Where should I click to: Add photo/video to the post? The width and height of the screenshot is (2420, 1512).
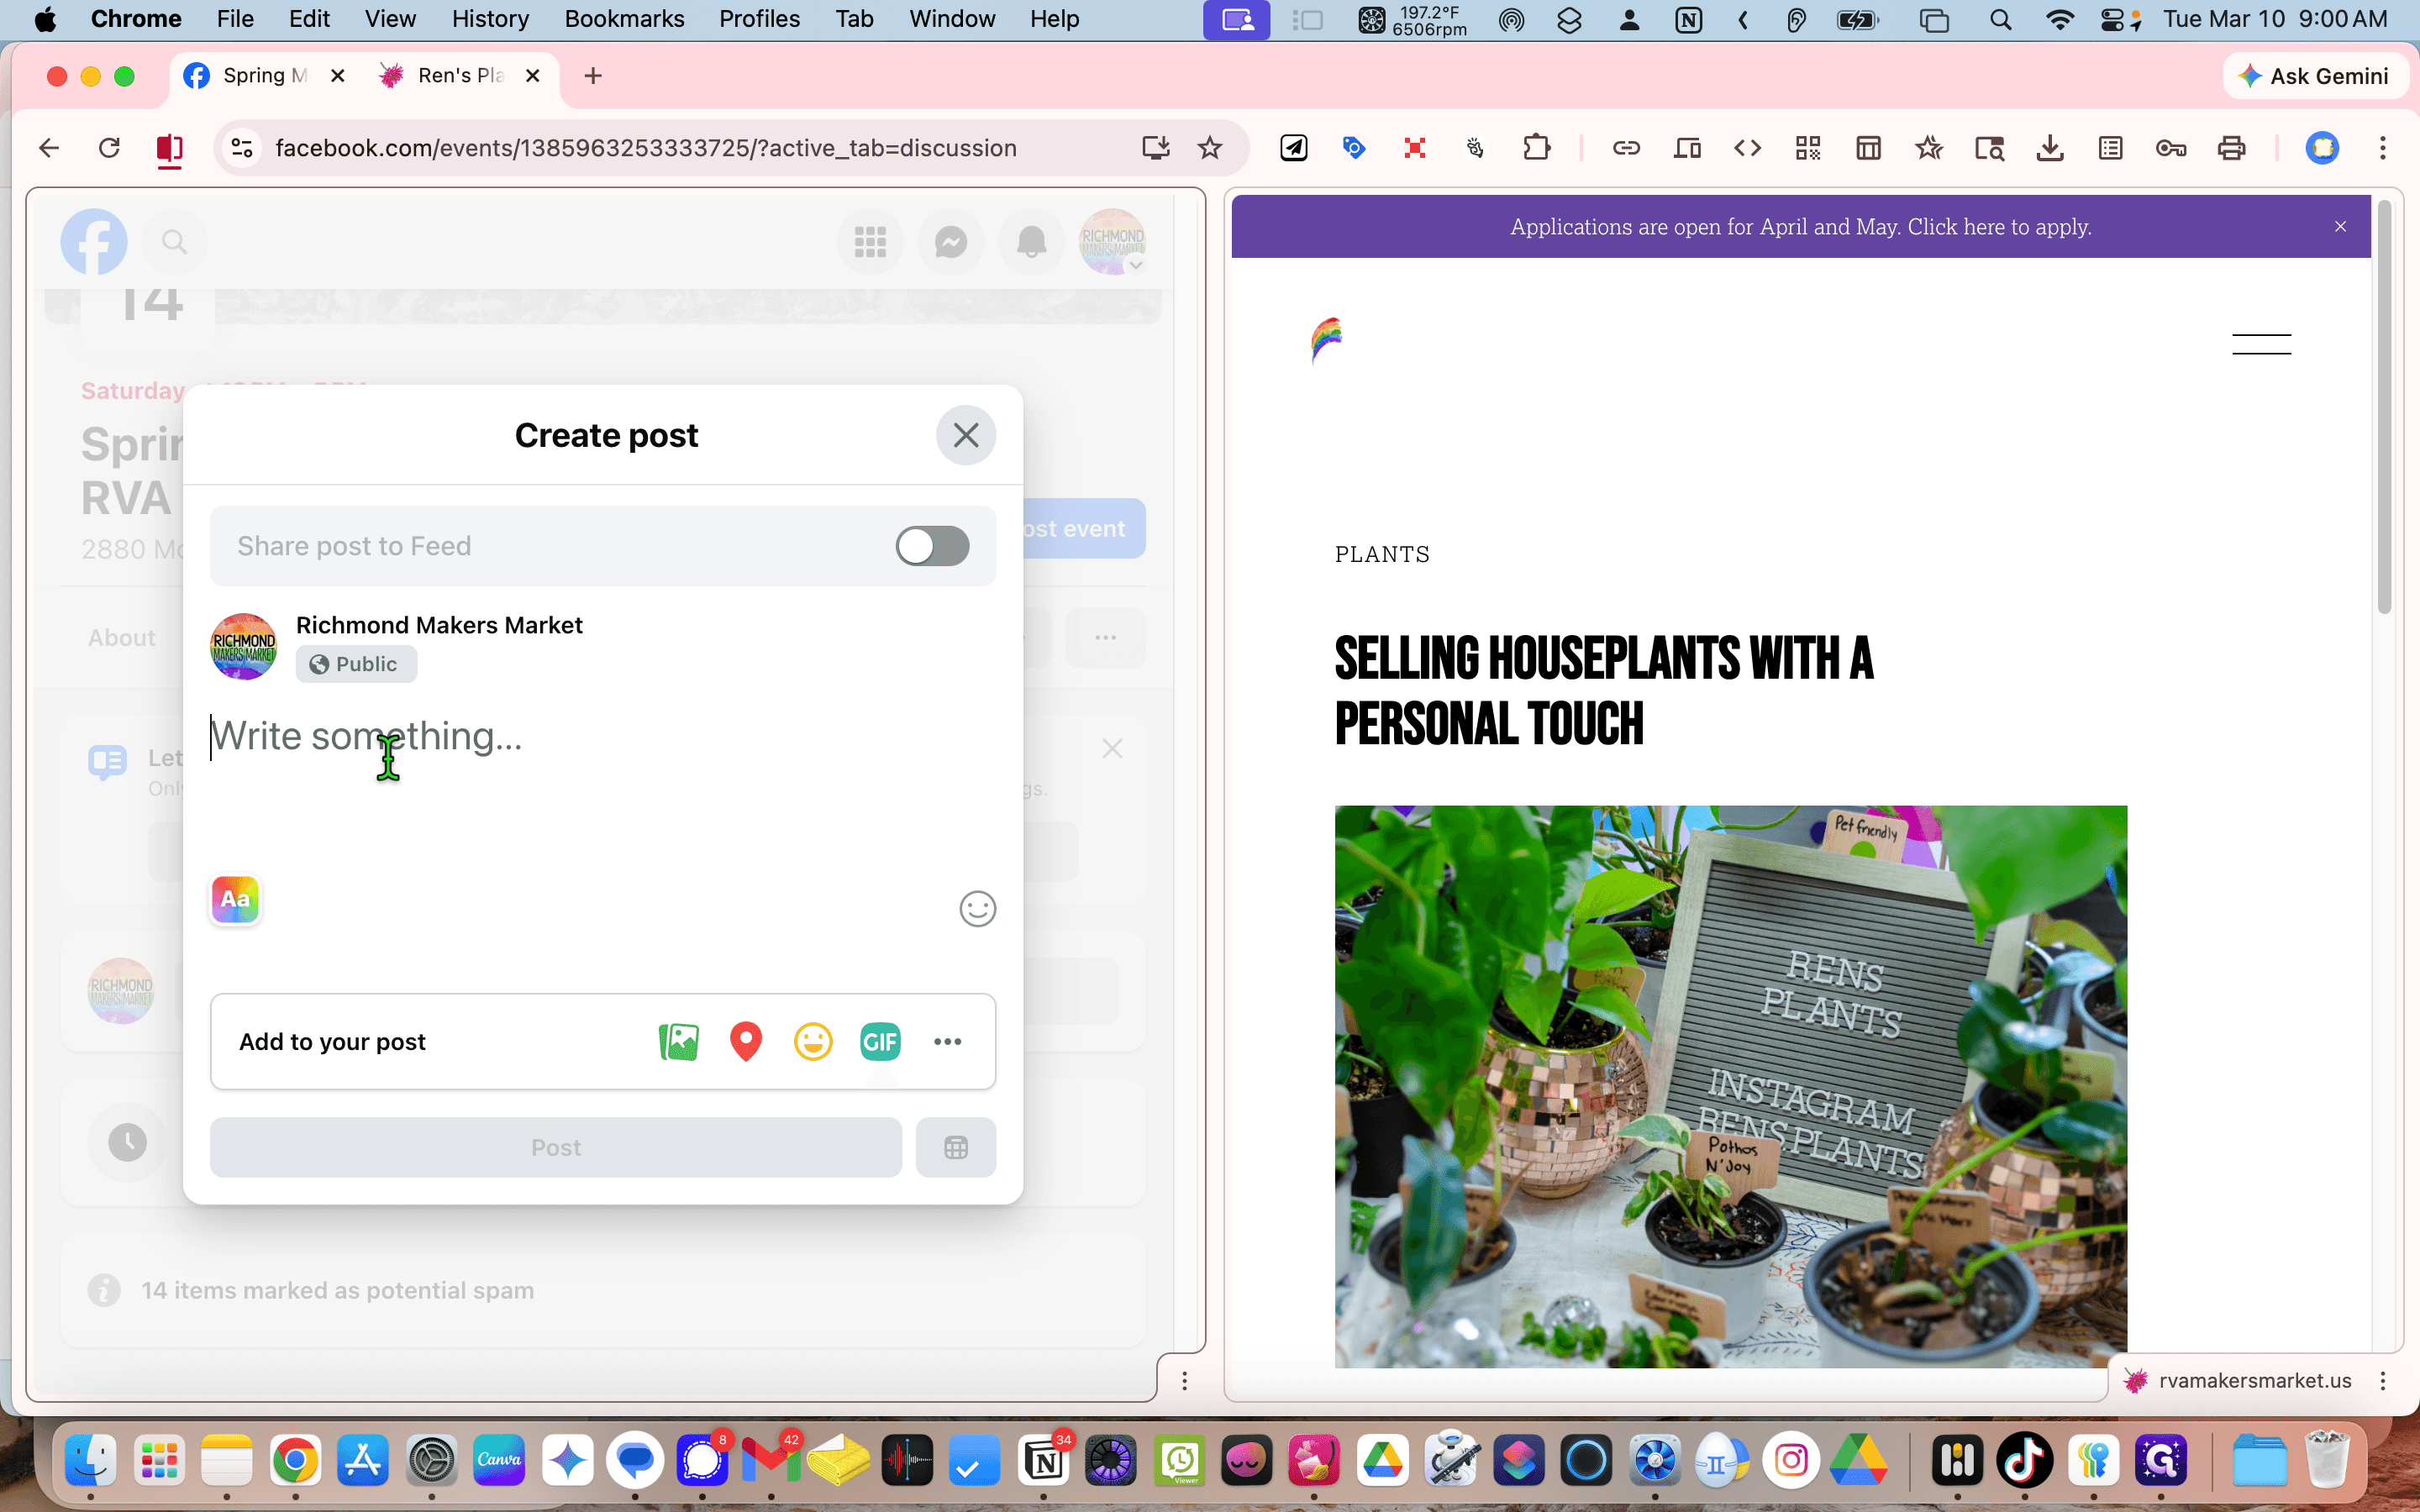click(x=679, y=1041)
